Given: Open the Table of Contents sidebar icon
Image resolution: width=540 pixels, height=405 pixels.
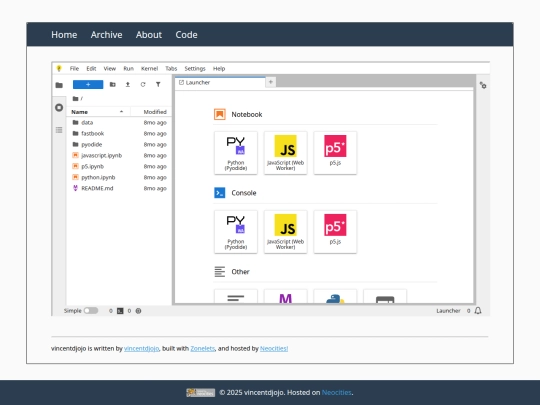Looking at the screenshot, I should click(59, 130).
